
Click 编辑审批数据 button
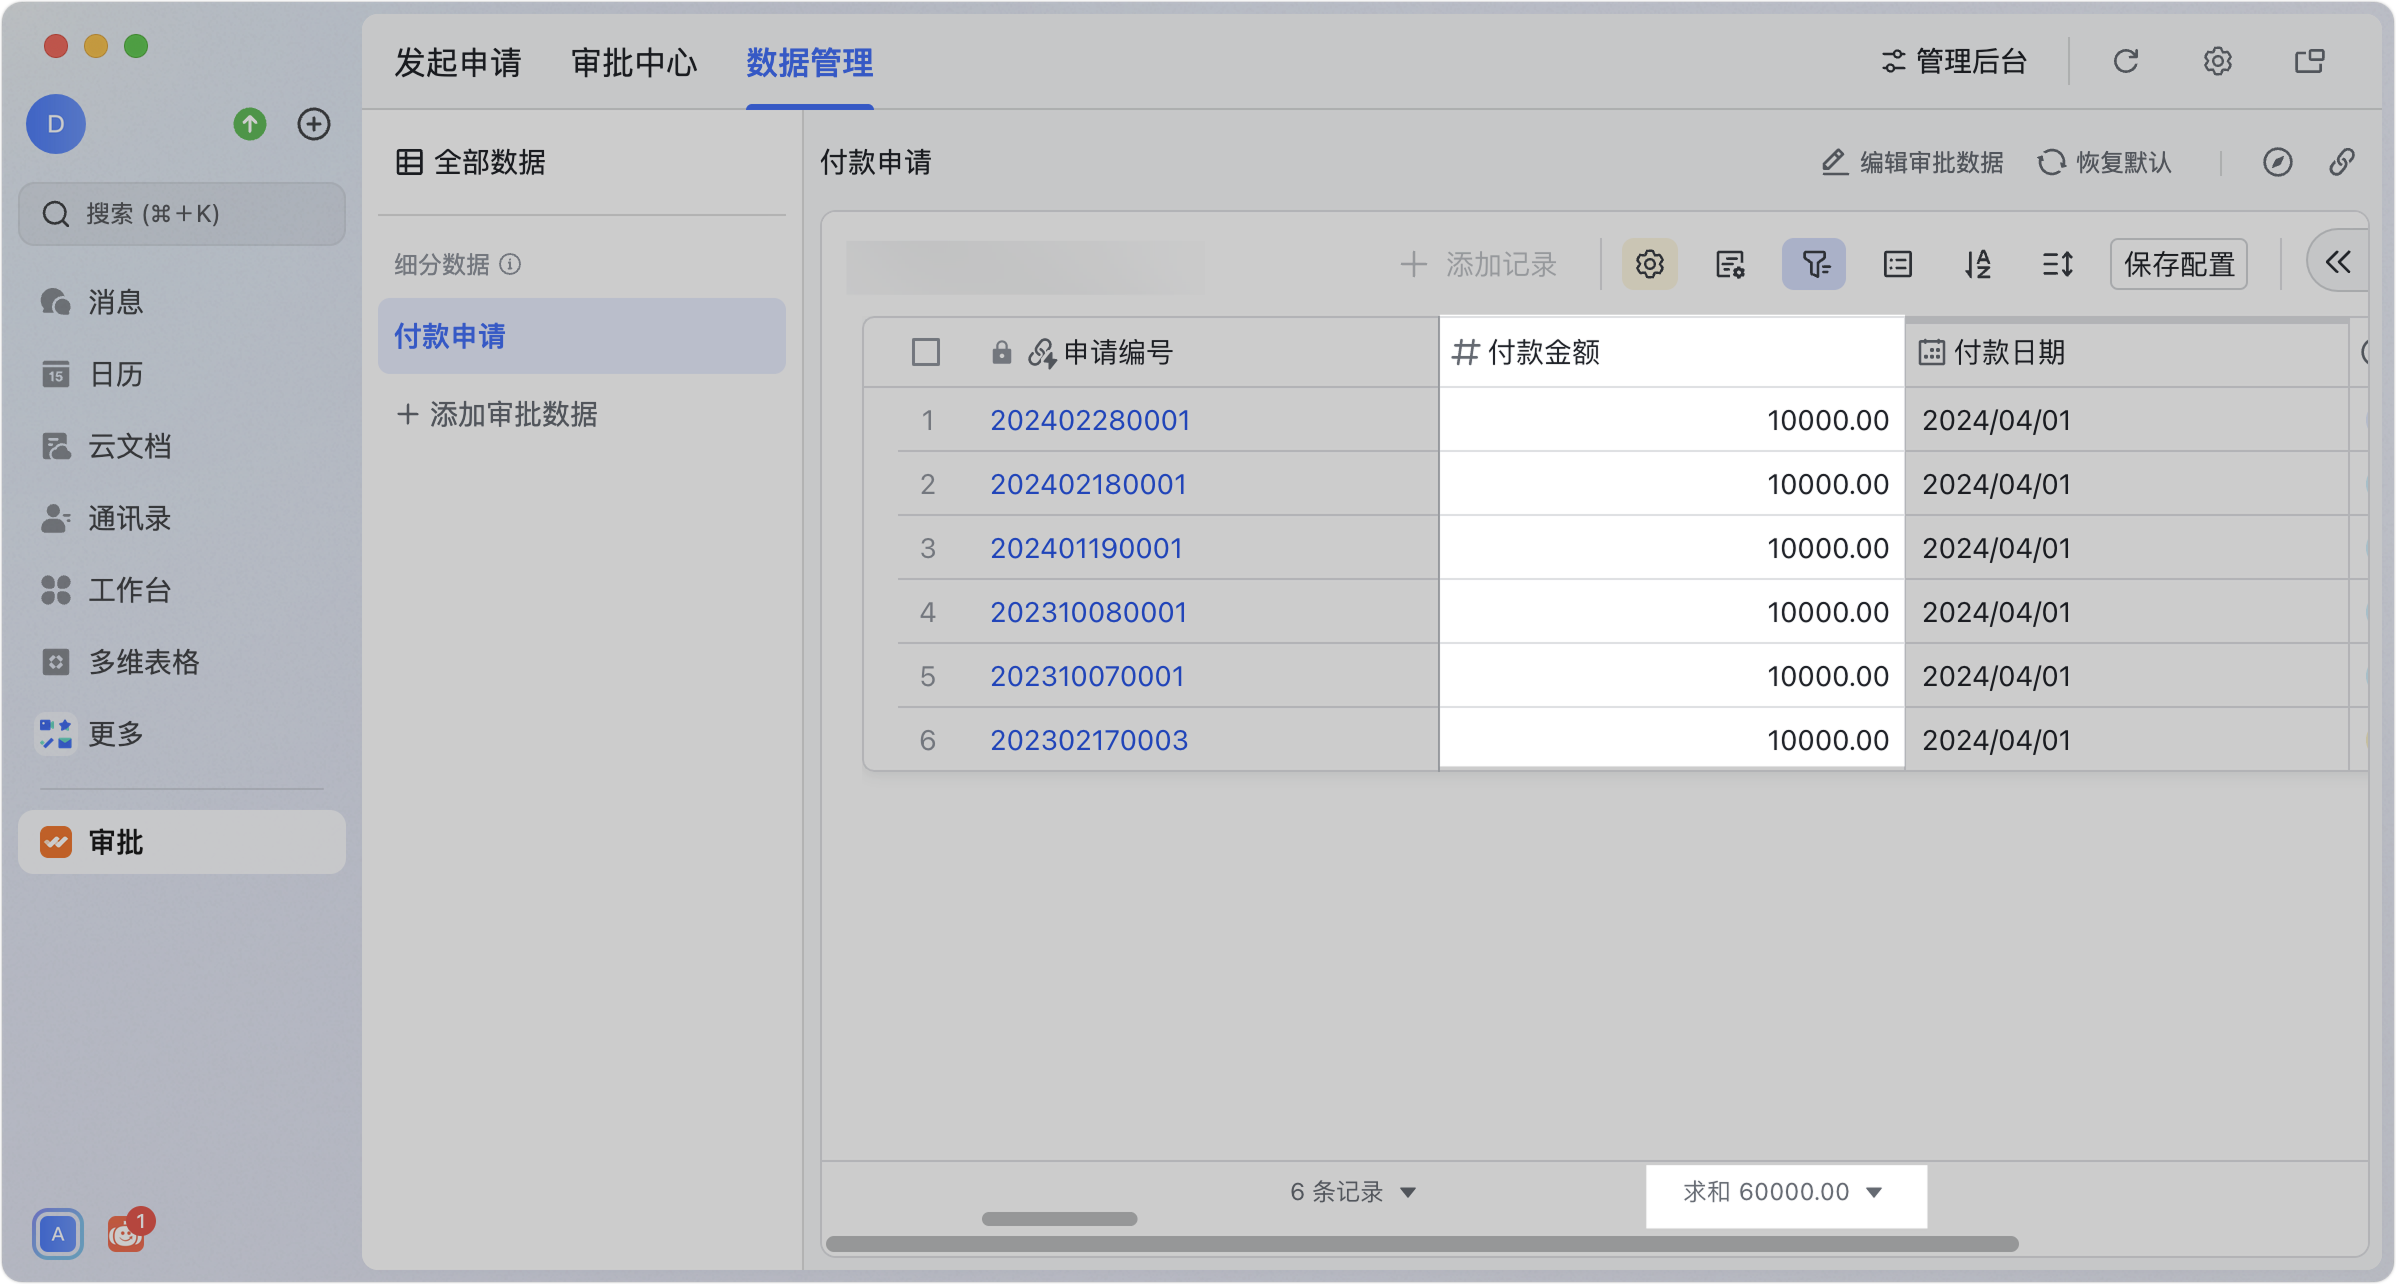[x=1912, y=162]
